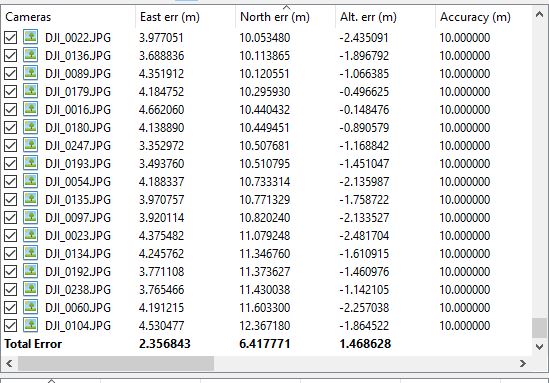This screenshot has height=383, width=549.
Task: Sort by Alt. err (m) column header
Action: tap(385, 17)
